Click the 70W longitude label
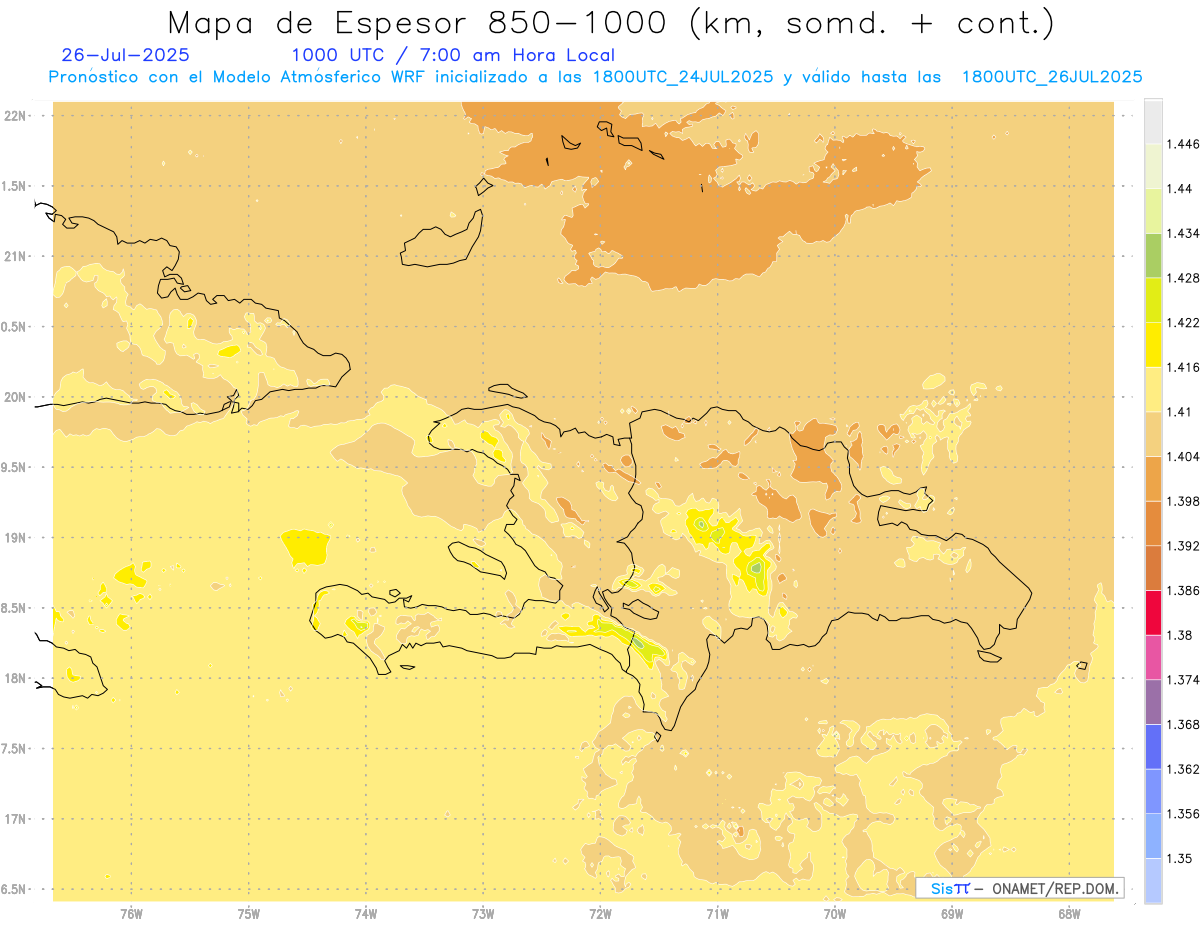The height and width of the screenshot is (927, 1200). tap(835, 915)
